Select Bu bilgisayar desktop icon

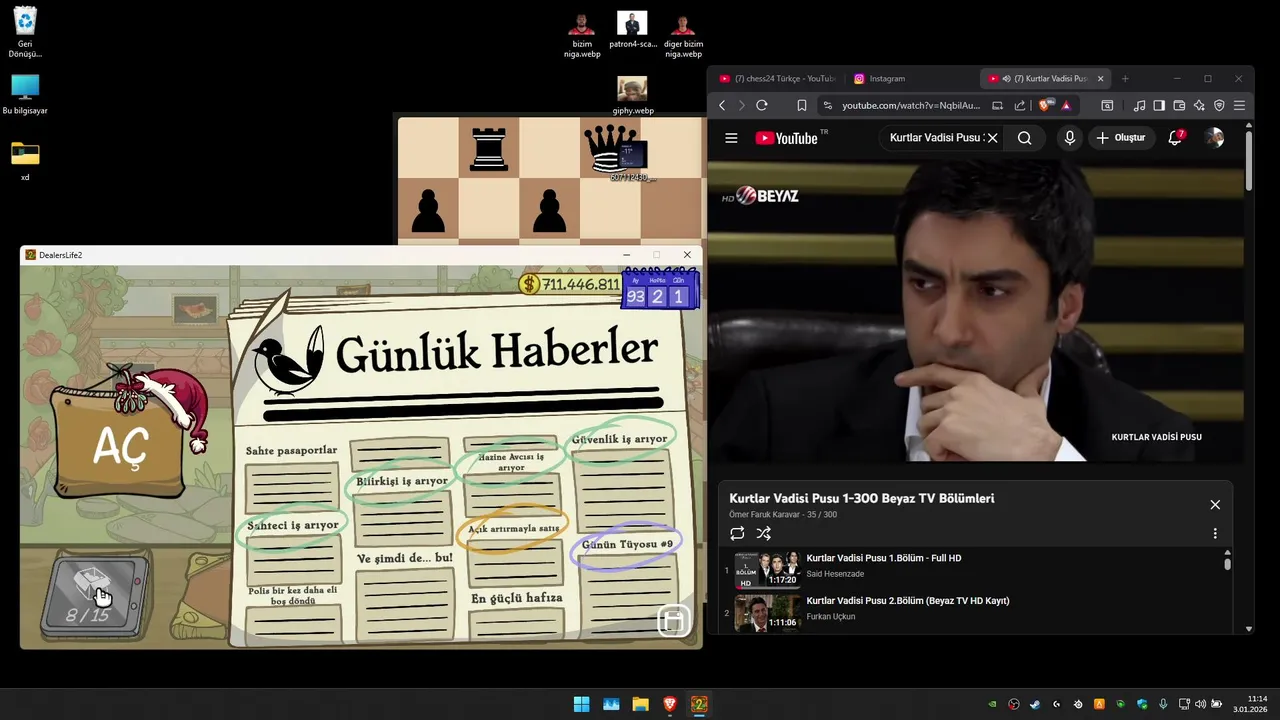point(25,95)
